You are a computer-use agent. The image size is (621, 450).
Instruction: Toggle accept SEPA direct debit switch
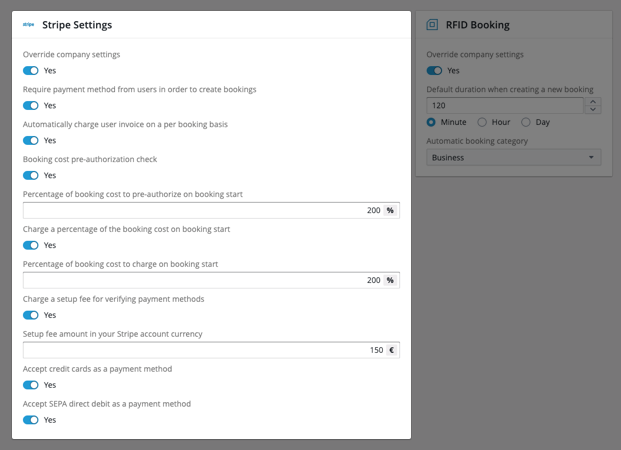[x=31, y=420]
